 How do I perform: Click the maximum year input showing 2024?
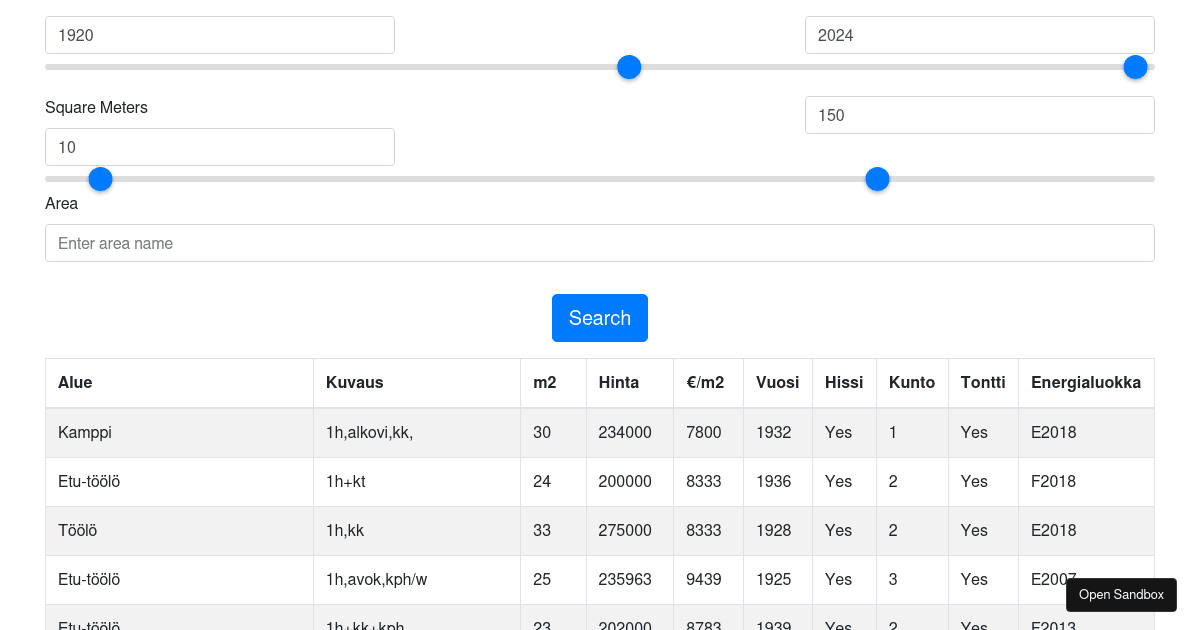click(x=979, y=34)
